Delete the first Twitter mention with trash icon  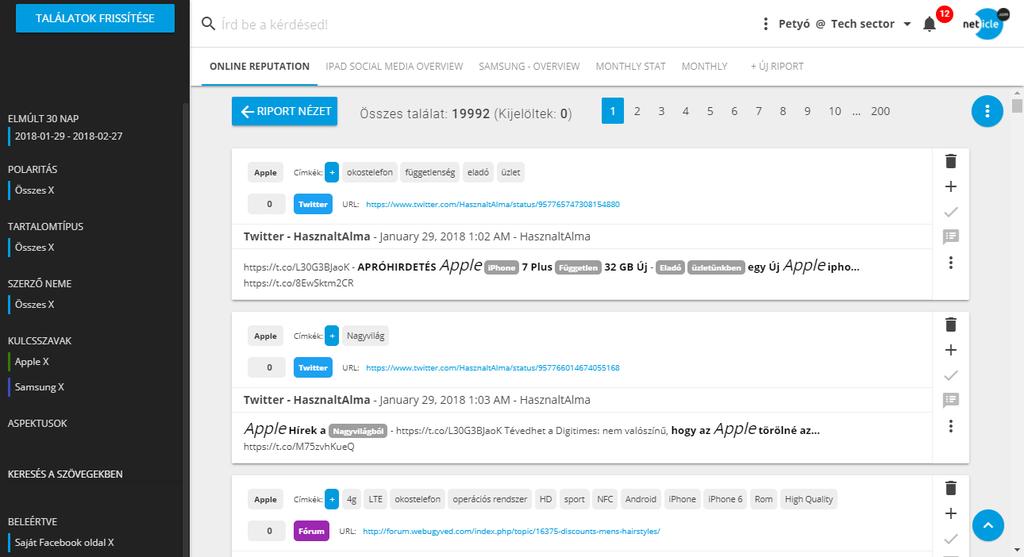click(x=951, y=161)
